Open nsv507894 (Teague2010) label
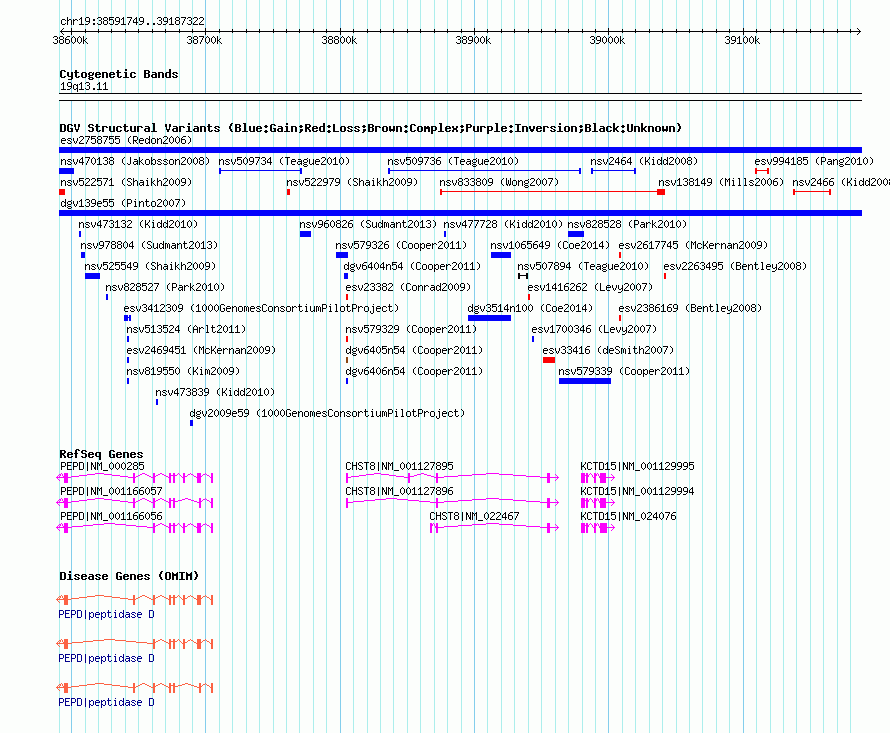The image size is (890, 733). click(583, 266)
